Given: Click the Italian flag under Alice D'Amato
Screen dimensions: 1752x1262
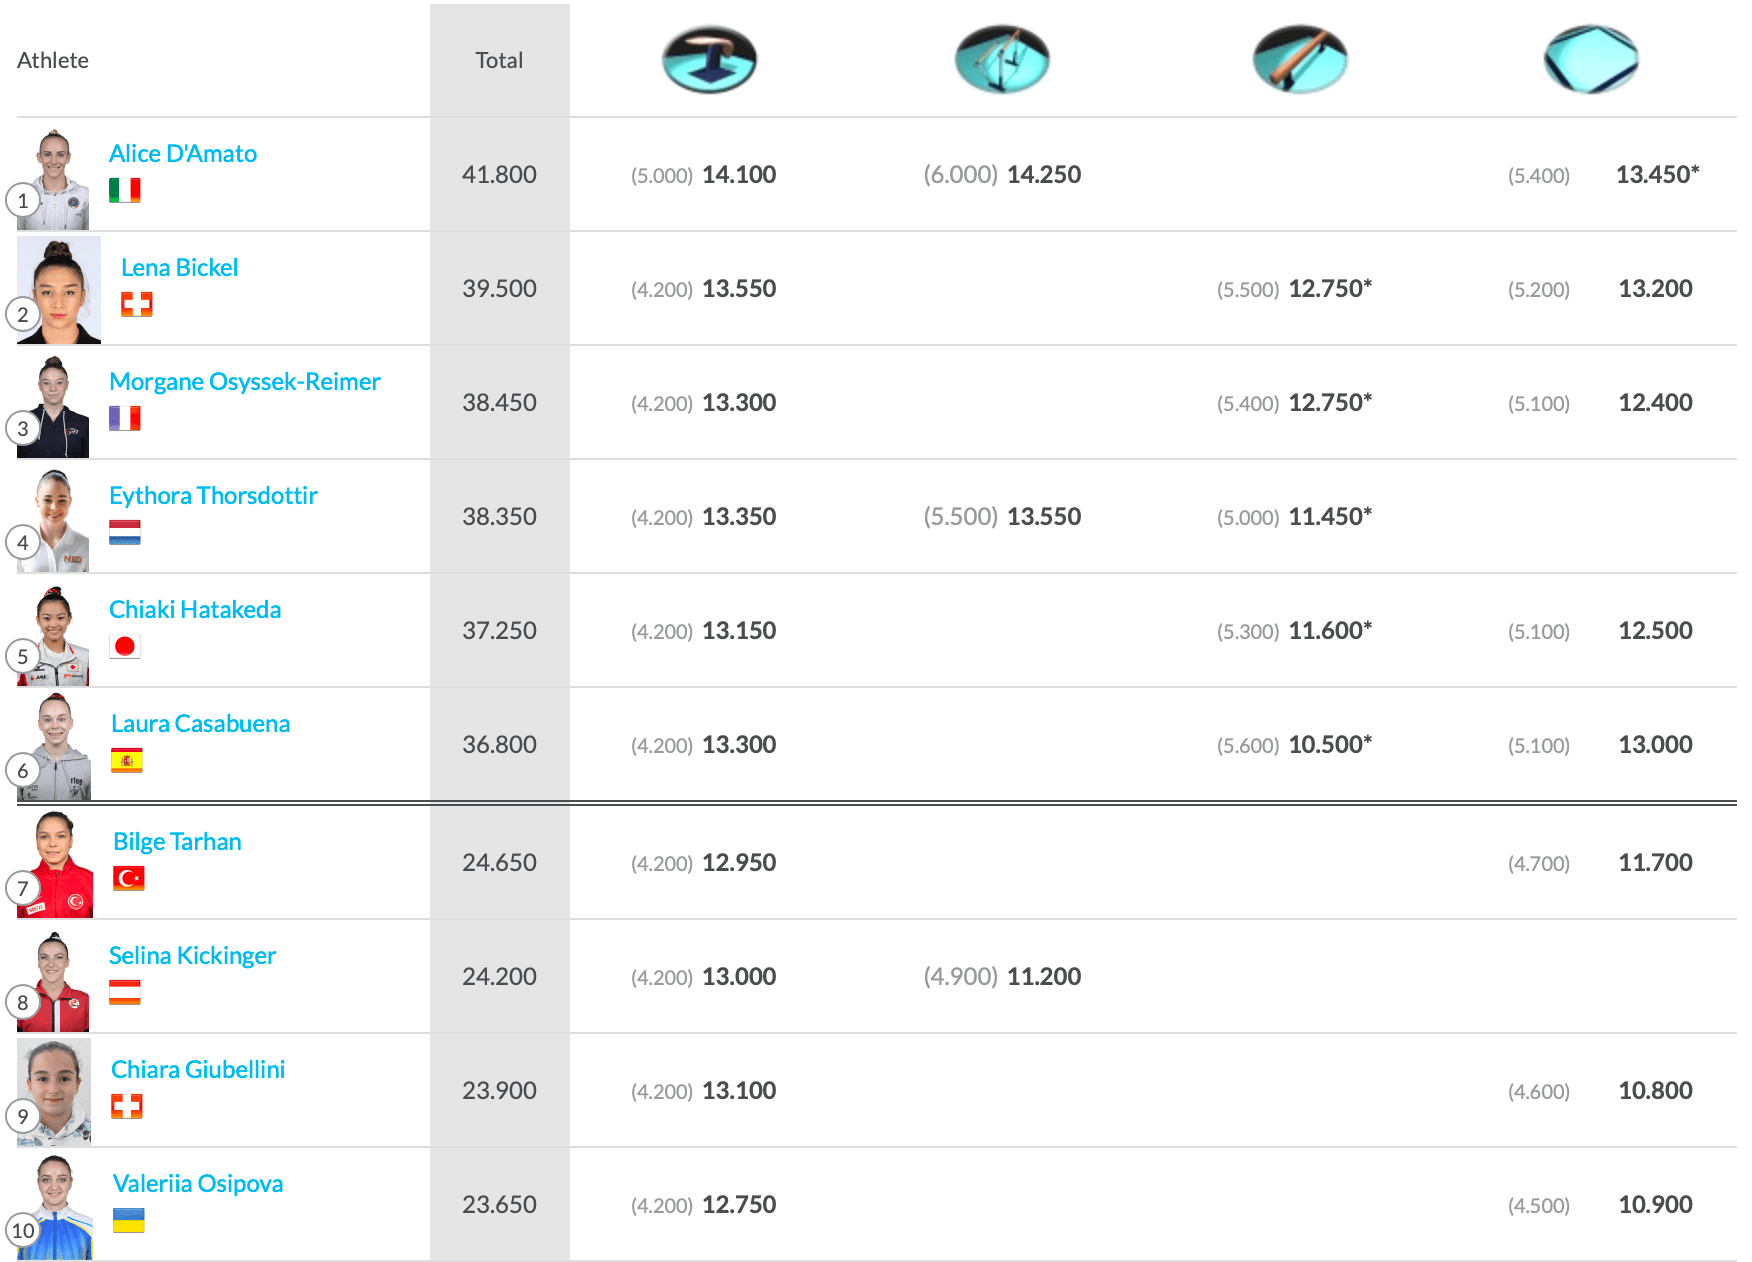Looking at the screenshot, I should coord(125,190).
